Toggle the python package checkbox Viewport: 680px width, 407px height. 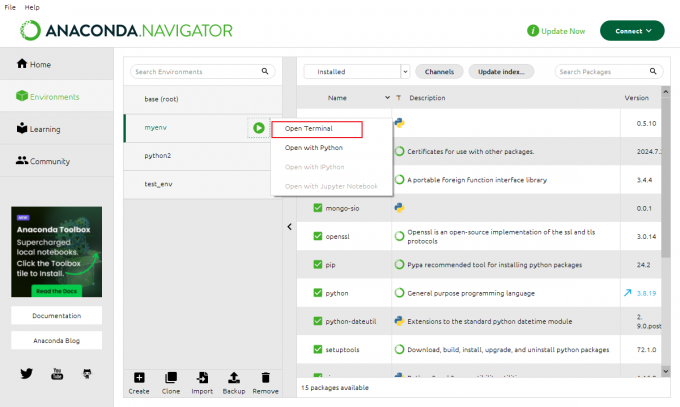pos(318,293)
